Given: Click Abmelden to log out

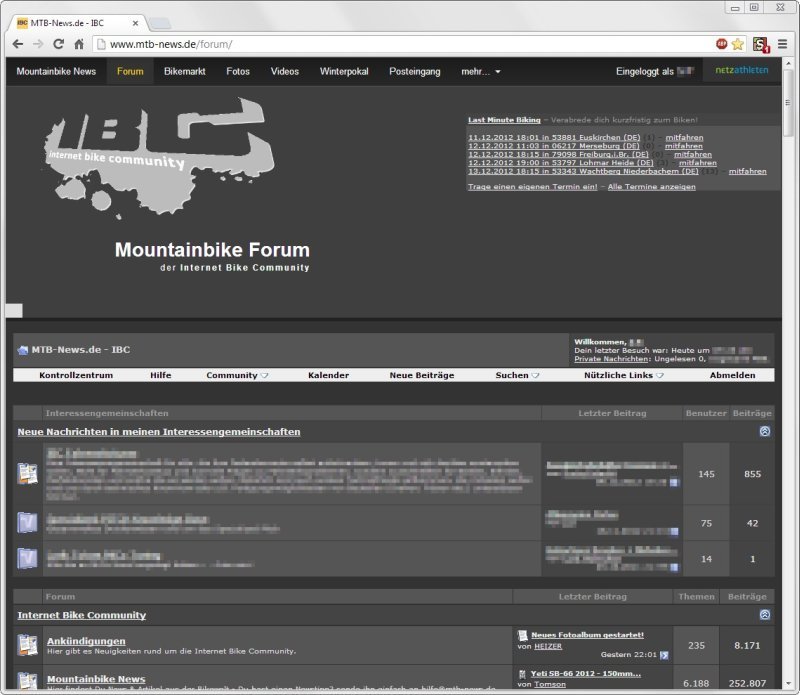Looking at the screenshot, I should click(x=733, y=375).
